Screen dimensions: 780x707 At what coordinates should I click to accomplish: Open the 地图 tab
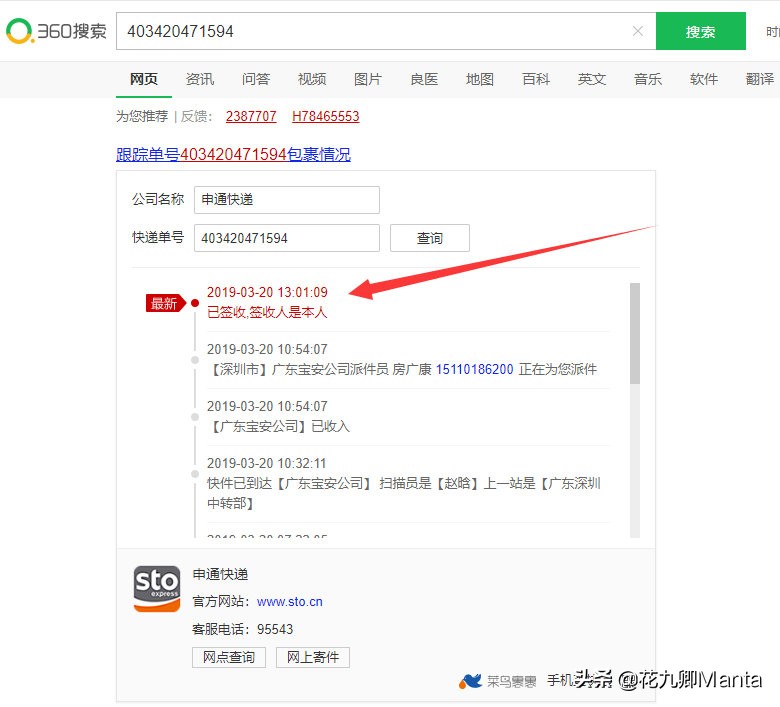point(480,79)
